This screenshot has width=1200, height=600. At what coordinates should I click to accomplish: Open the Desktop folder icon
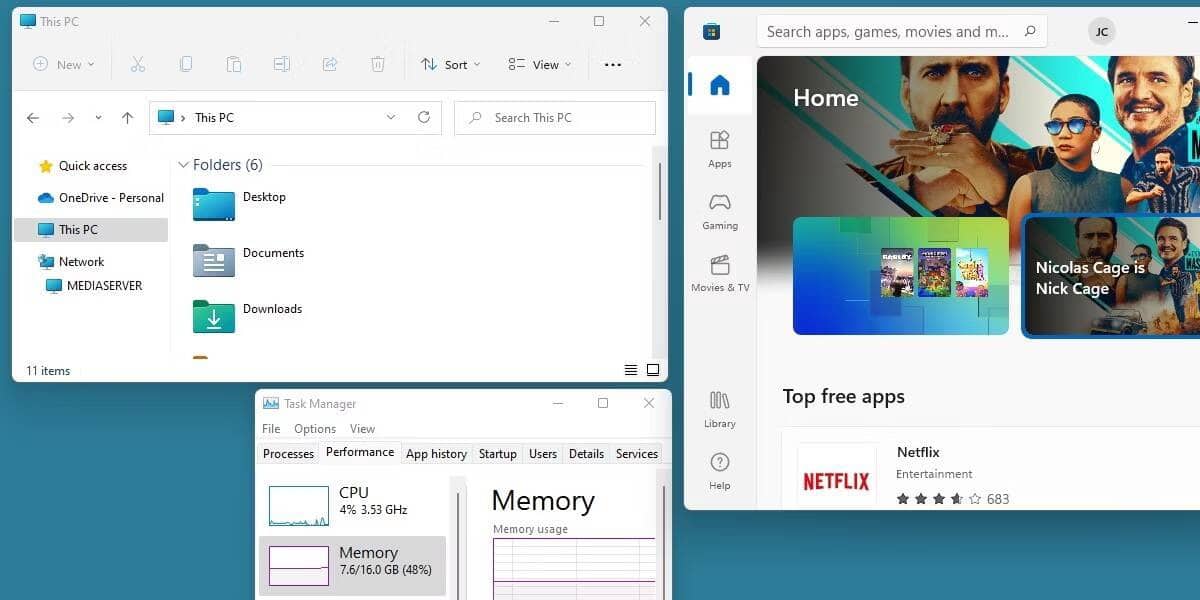coord(213,204)
